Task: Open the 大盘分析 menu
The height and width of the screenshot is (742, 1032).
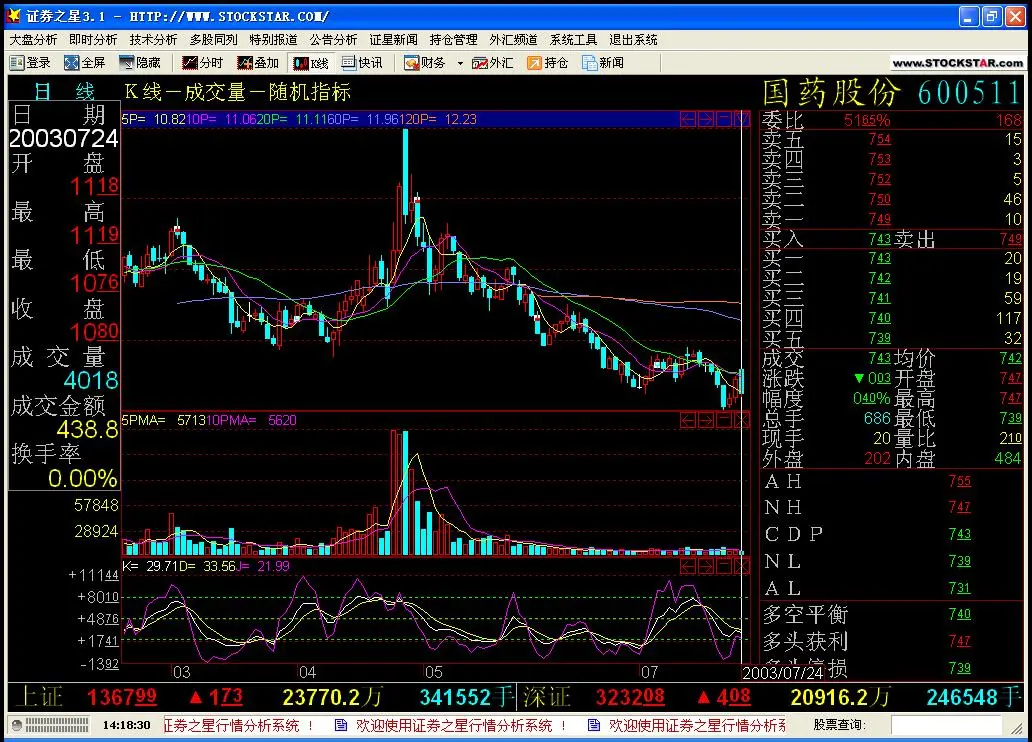Action: pos(34,40)
